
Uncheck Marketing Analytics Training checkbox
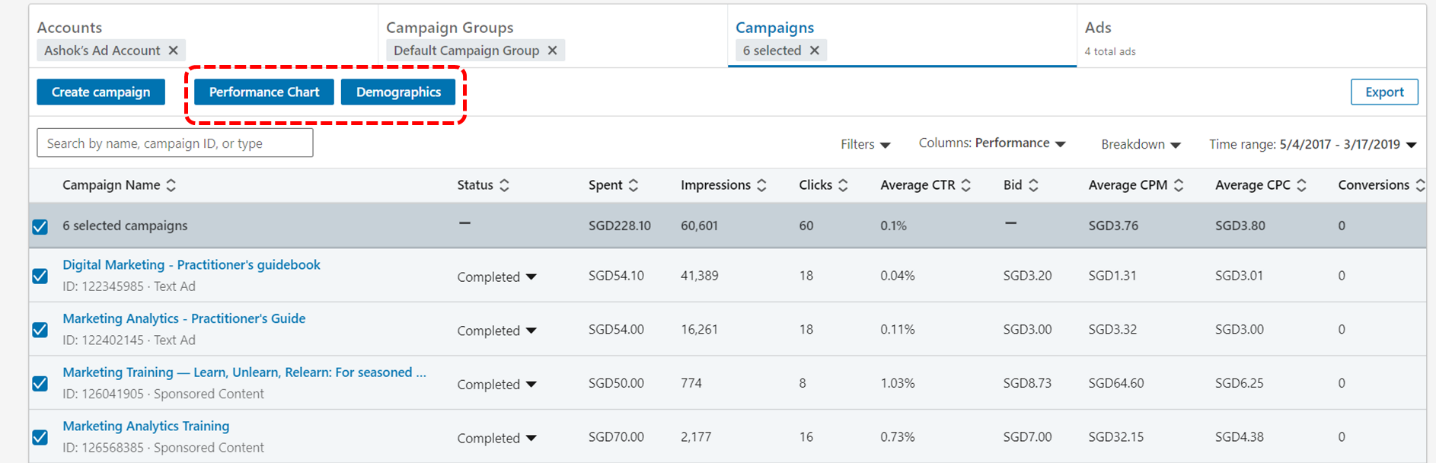coord(40,437)
